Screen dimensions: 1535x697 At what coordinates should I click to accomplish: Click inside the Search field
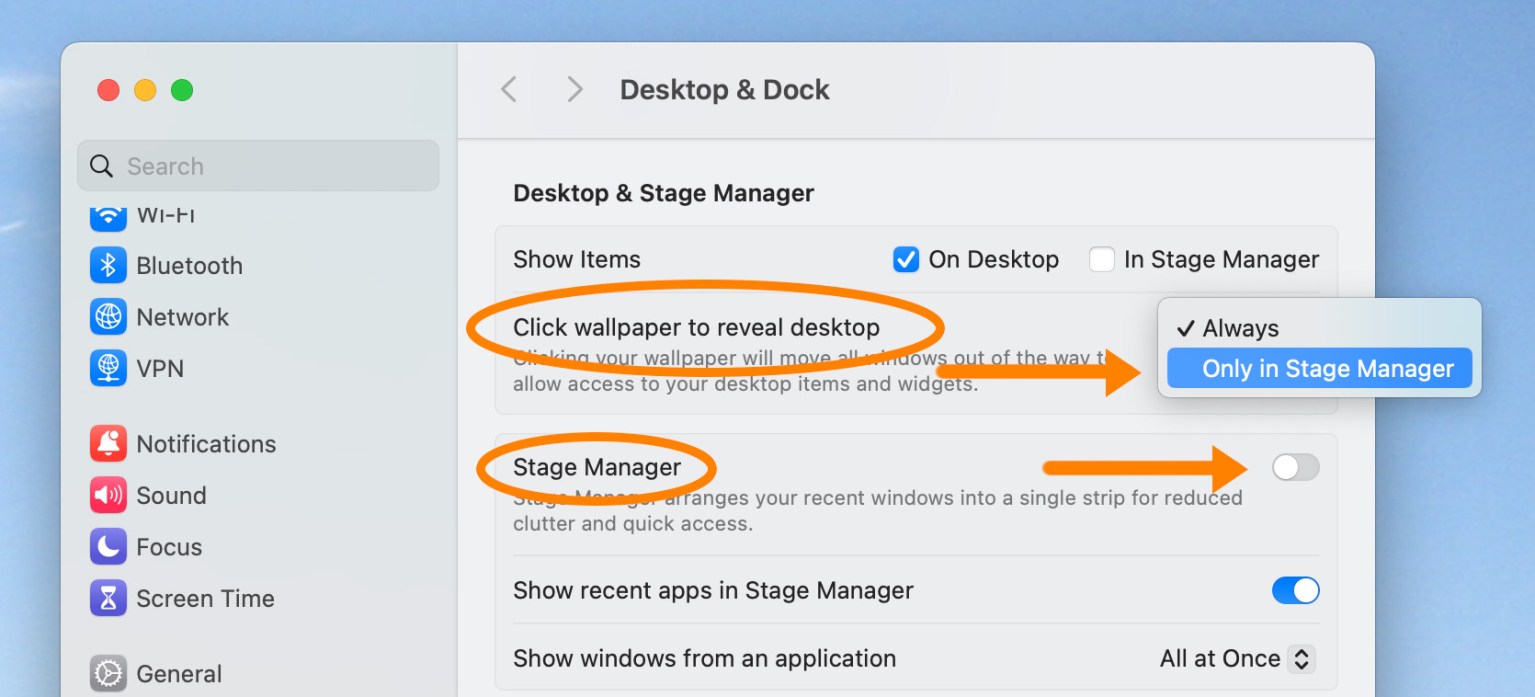(258, 165)
